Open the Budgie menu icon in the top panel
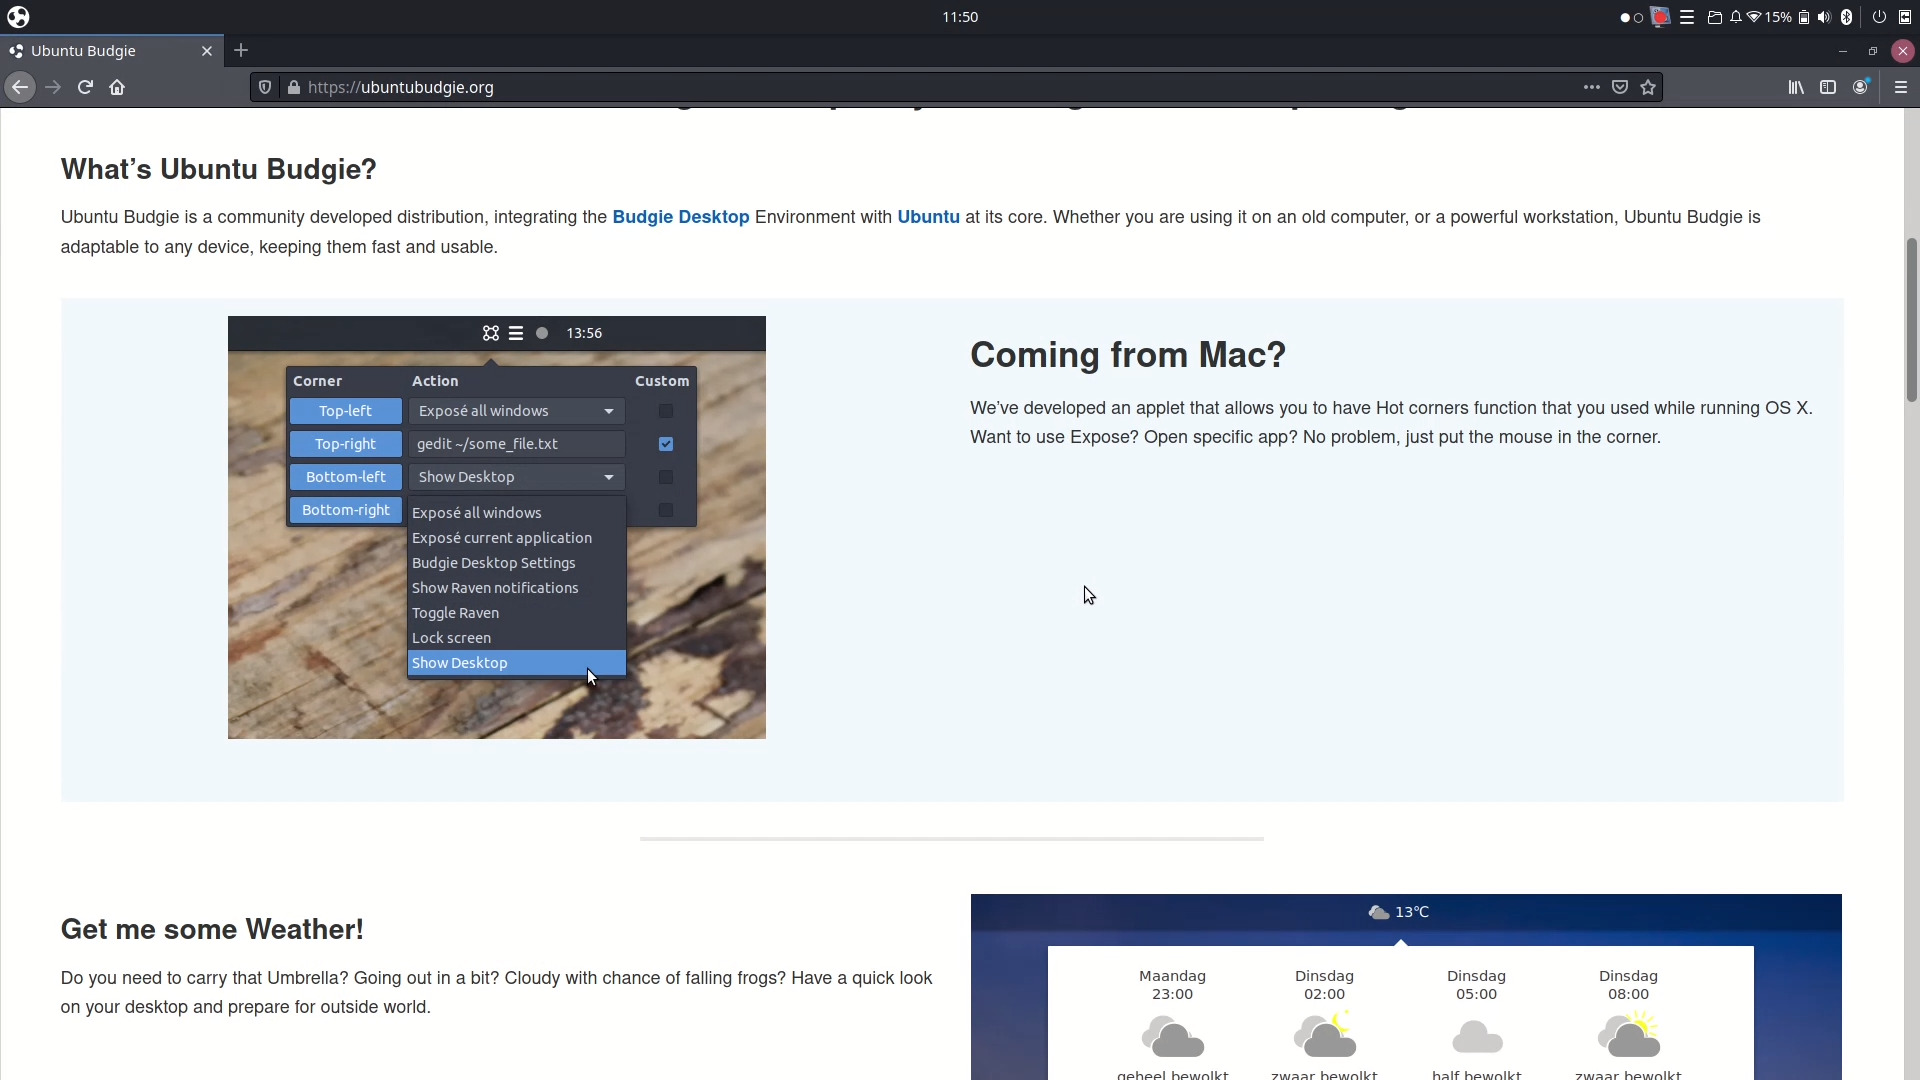Image resolution: width=1920 pixels, height=1080 pixels. [x=18, y=17]
